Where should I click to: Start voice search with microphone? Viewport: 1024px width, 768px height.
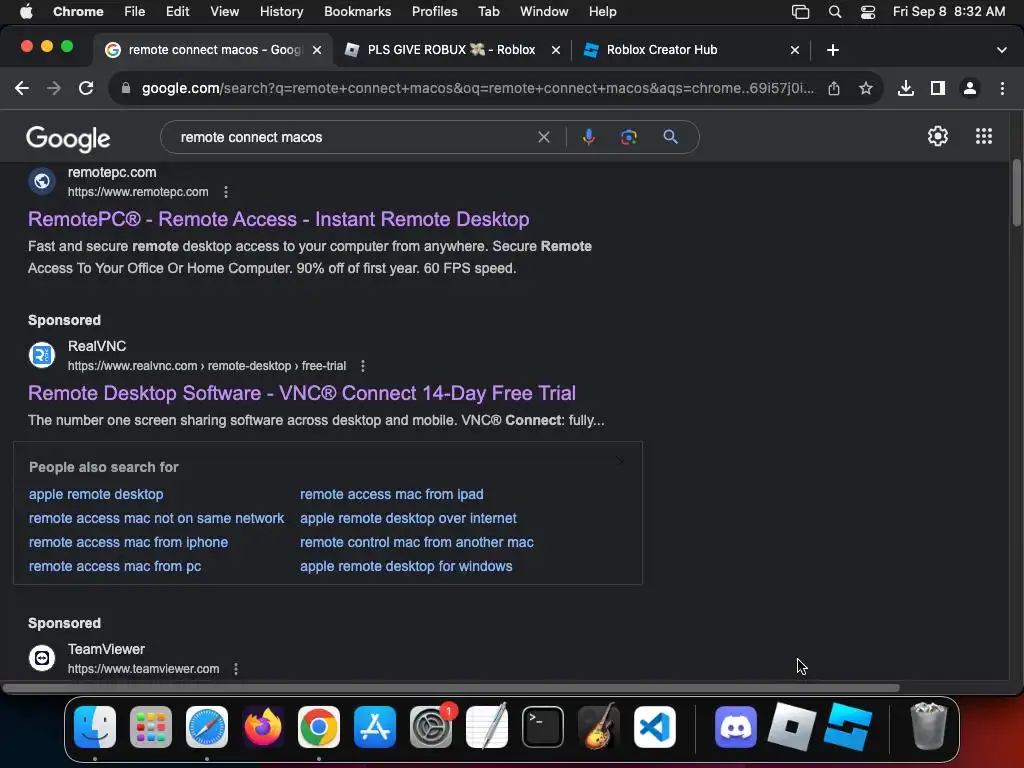pos(588,137)
